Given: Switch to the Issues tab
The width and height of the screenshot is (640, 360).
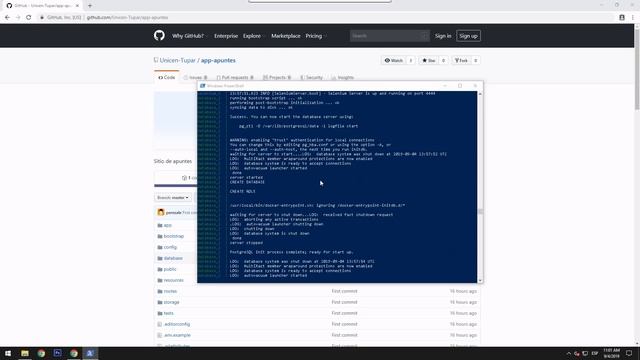Looking at the screenshot, I should pyautogui.click(x=196, y=77).
